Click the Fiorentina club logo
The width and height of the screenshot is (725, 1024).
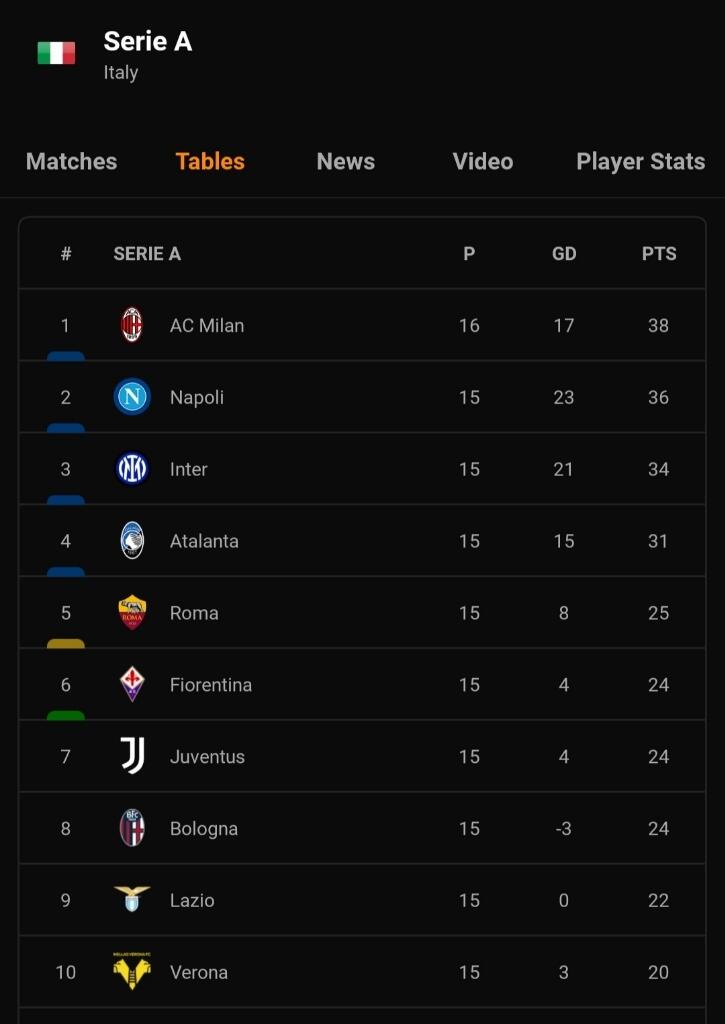[x=132, y=685]
